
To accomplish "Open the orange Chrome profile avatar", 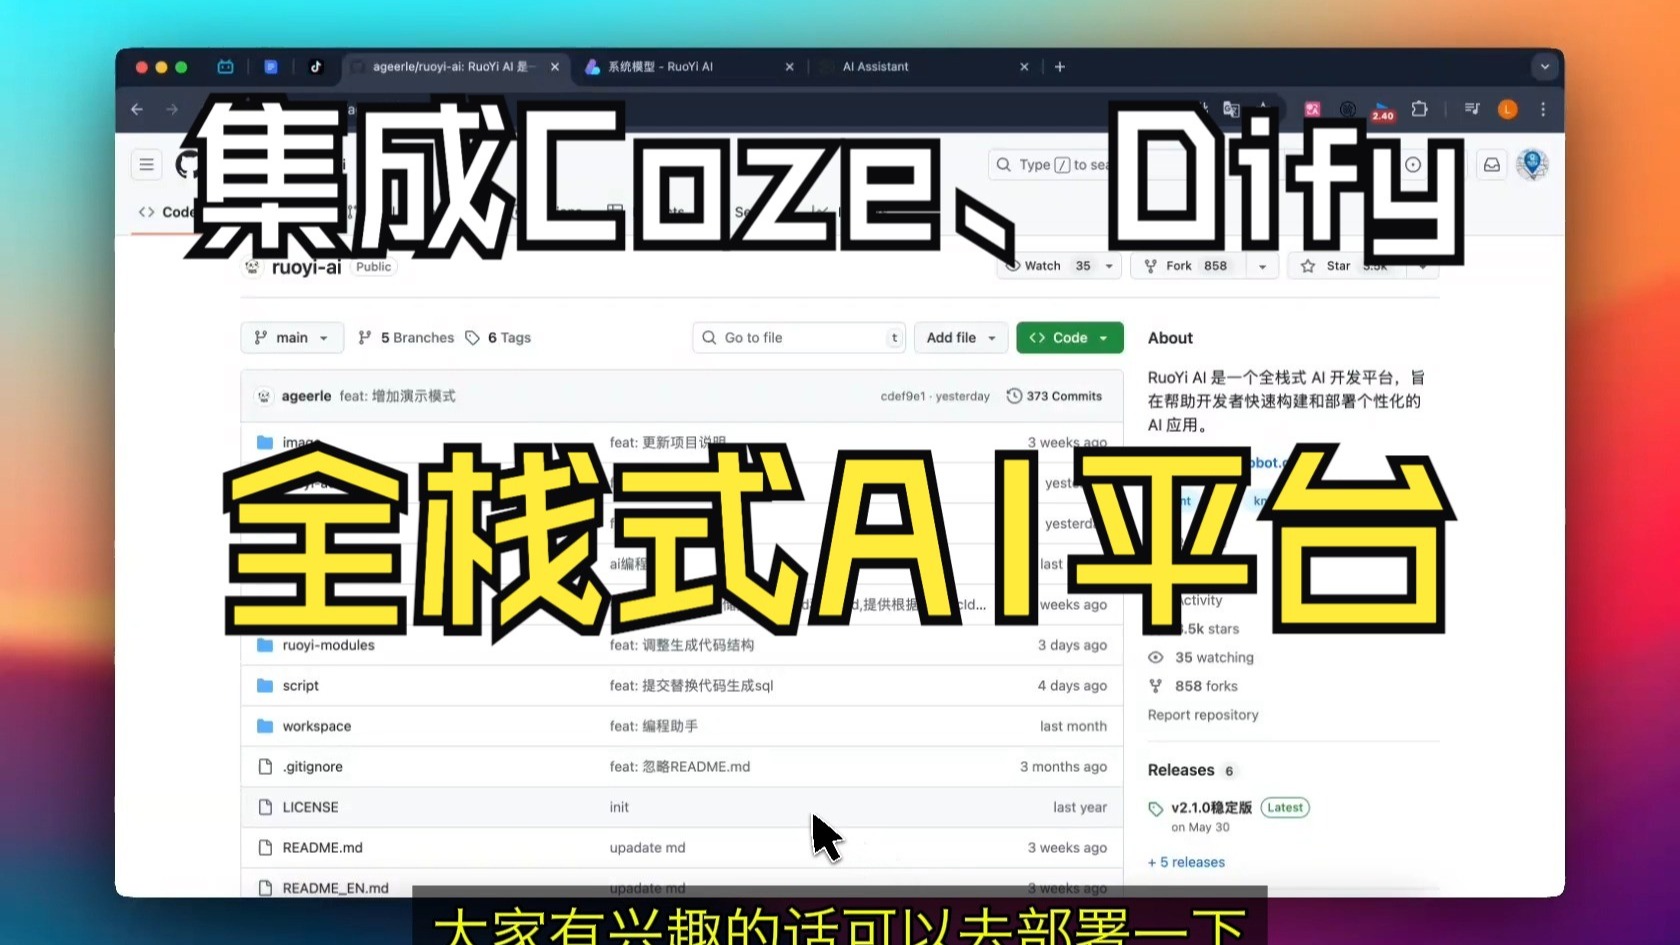I will click(x=1508, y=109).
